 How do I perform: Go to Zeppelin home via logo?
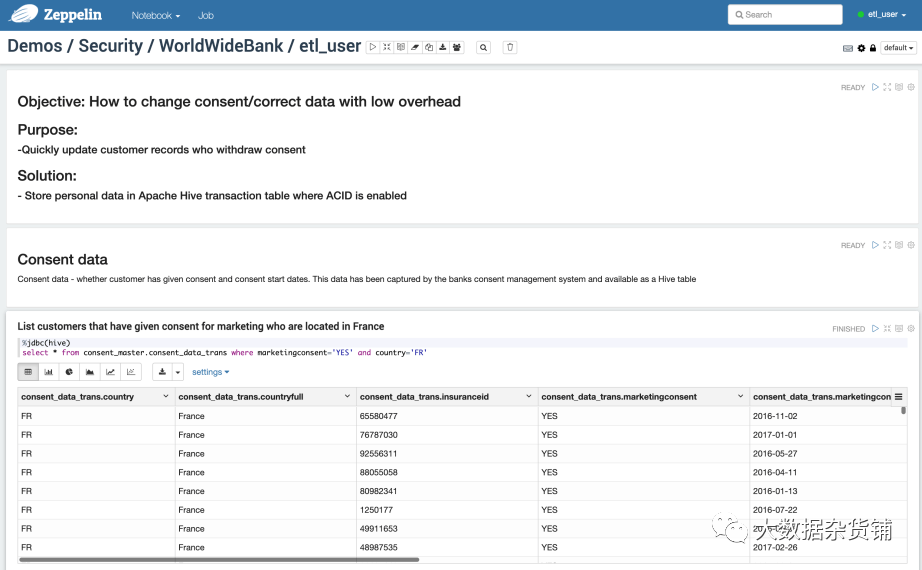(x=56, y=14)
